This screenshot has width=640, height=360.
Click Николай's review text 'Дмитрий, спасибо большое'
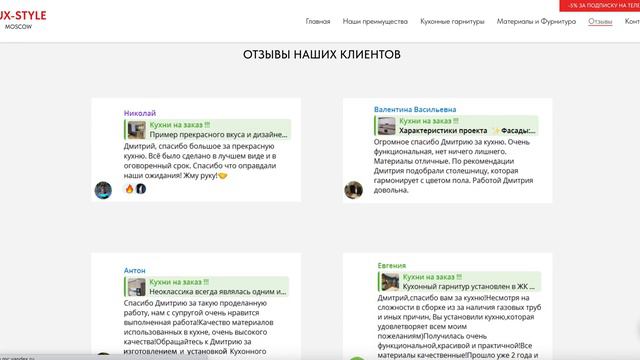pyautogui.click(x=168, y=146)
